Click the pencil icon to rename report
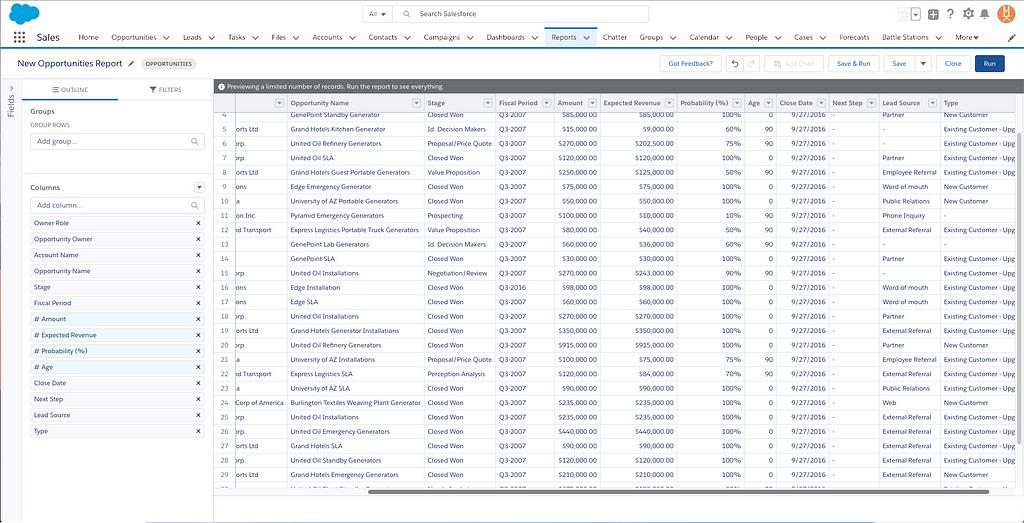 pos(131,63)
